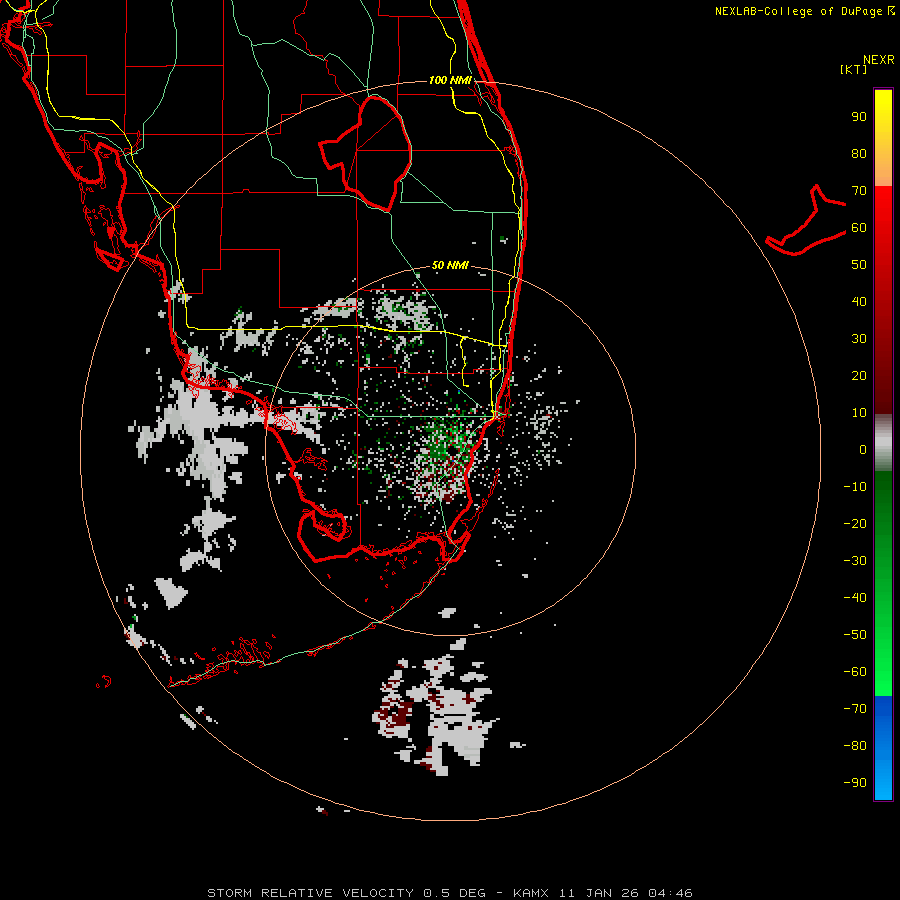Click the 30 value on the velocity scale
Screen dimensions: 900x900
[859, 339]
